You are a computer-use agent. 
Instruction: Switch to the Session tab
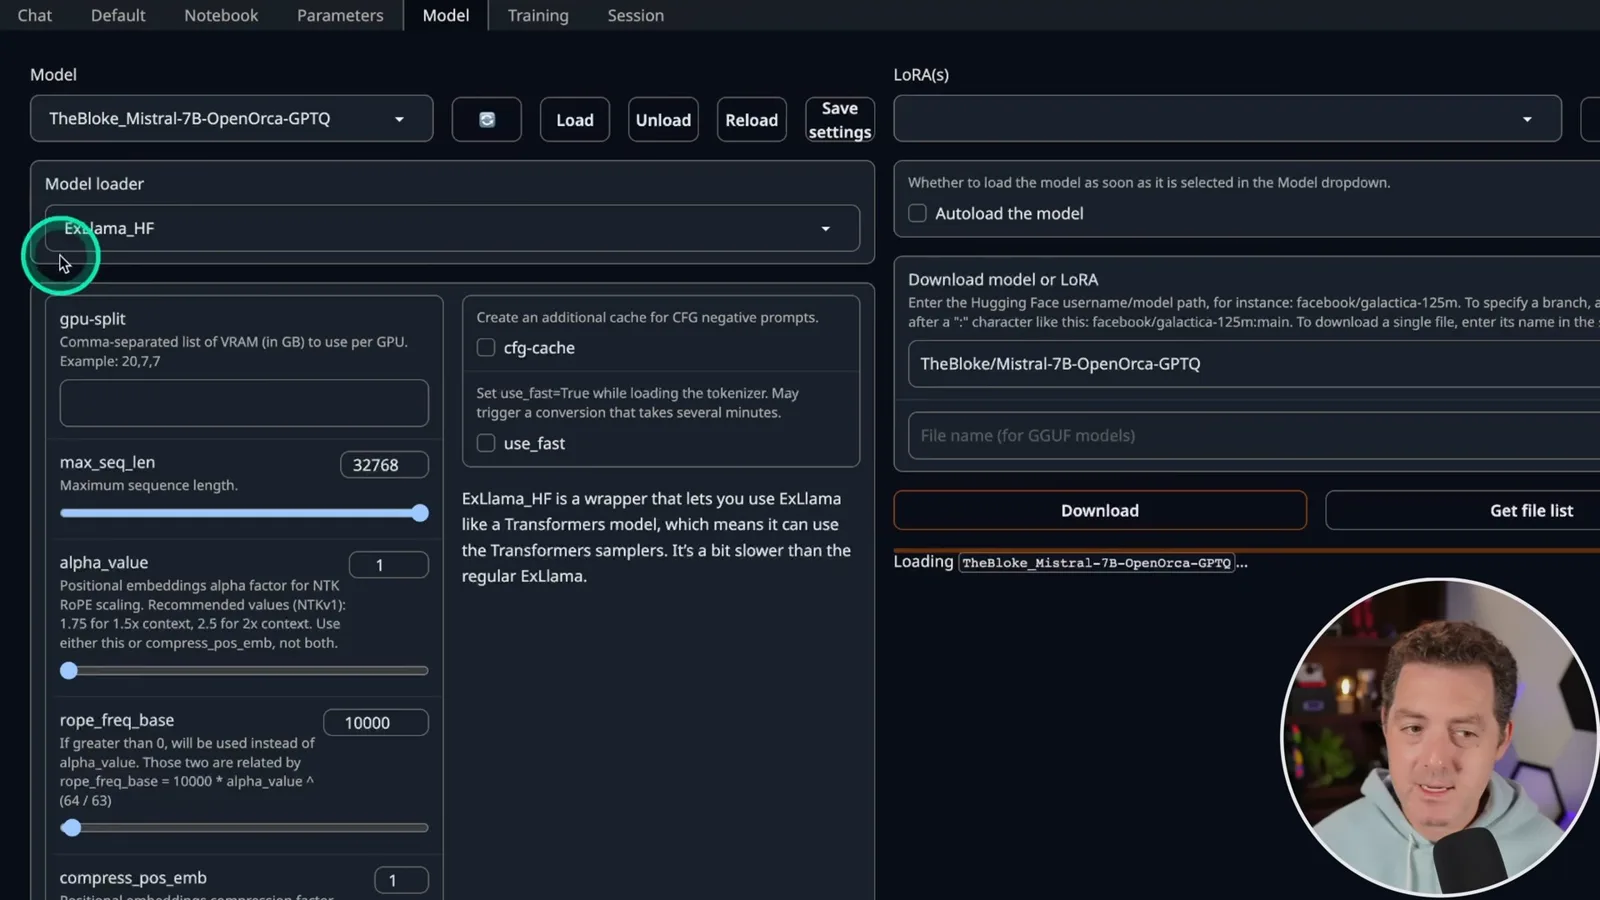click(x=636, y=15)
